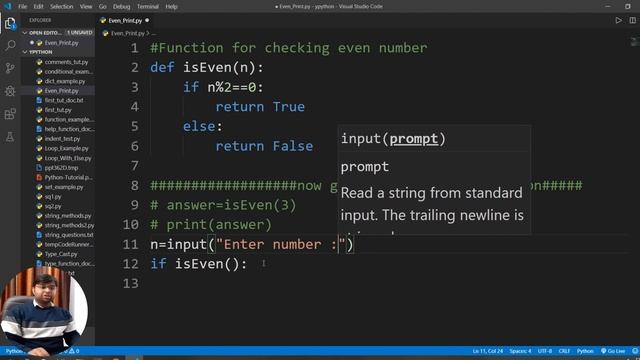Click 'prompt' parameter in signature help popup

click(413, 139)
